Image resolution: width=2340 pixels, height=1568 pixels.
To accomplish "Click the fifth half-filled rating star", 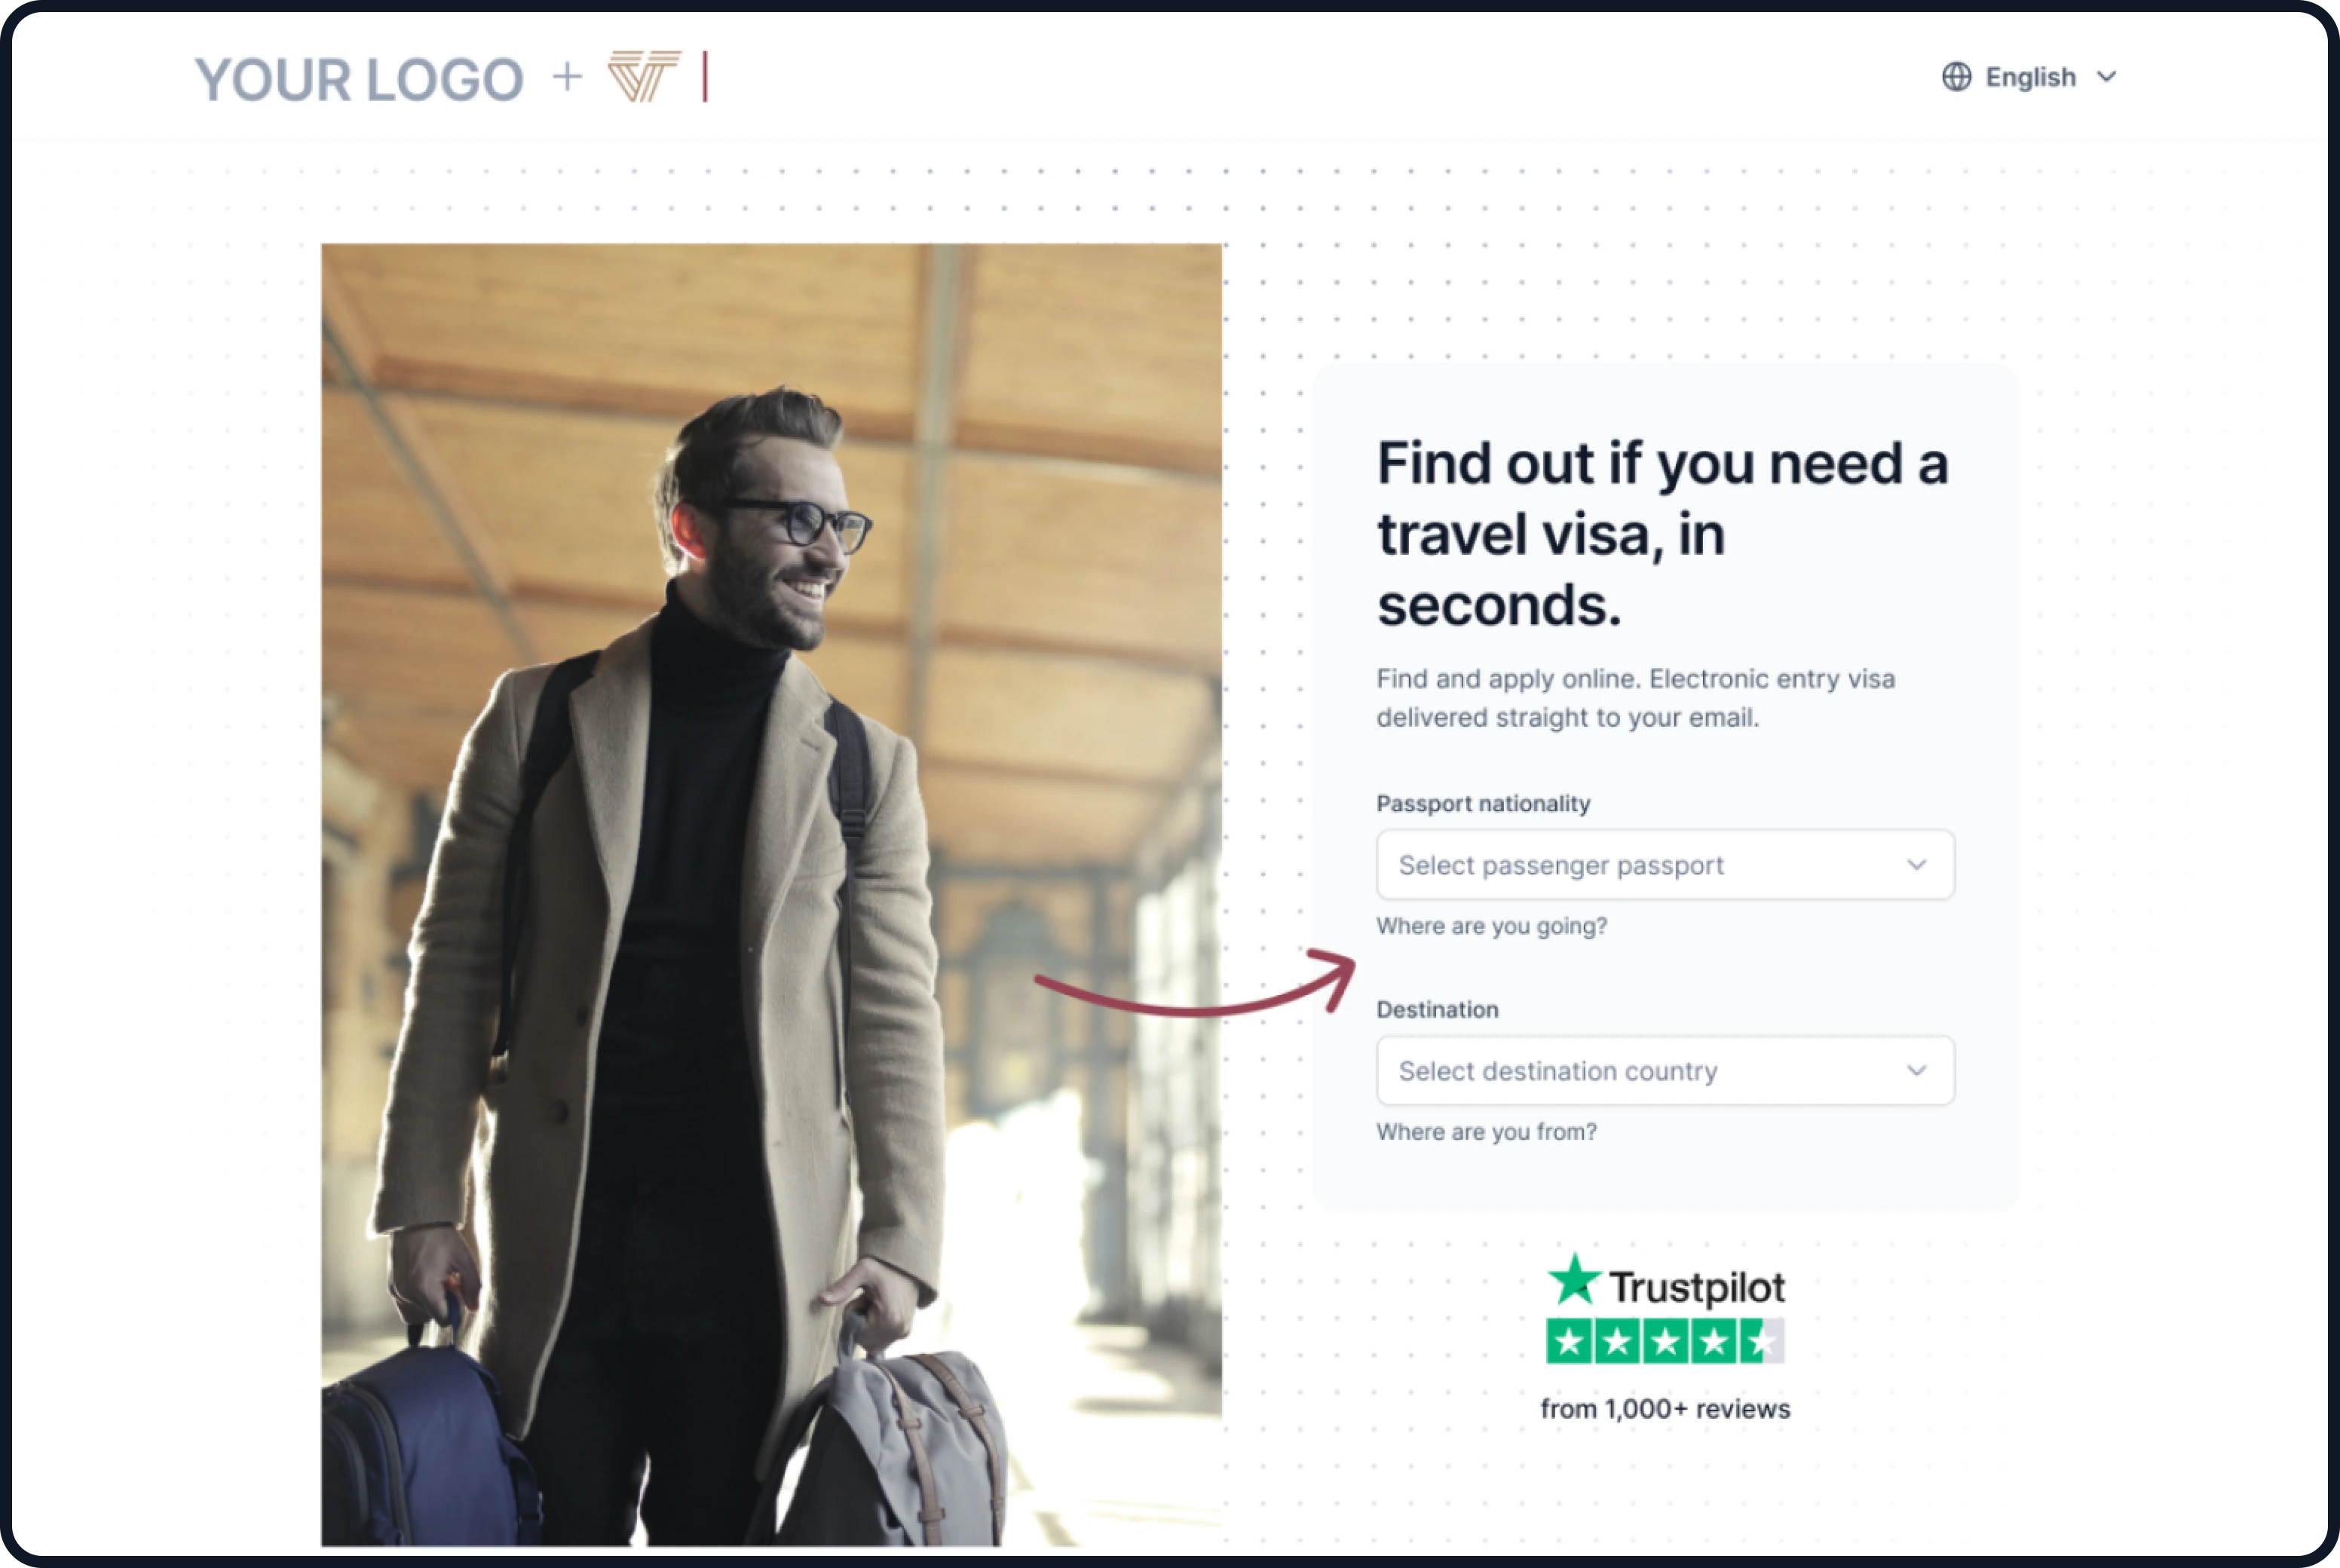I will pos(1762,1342).
